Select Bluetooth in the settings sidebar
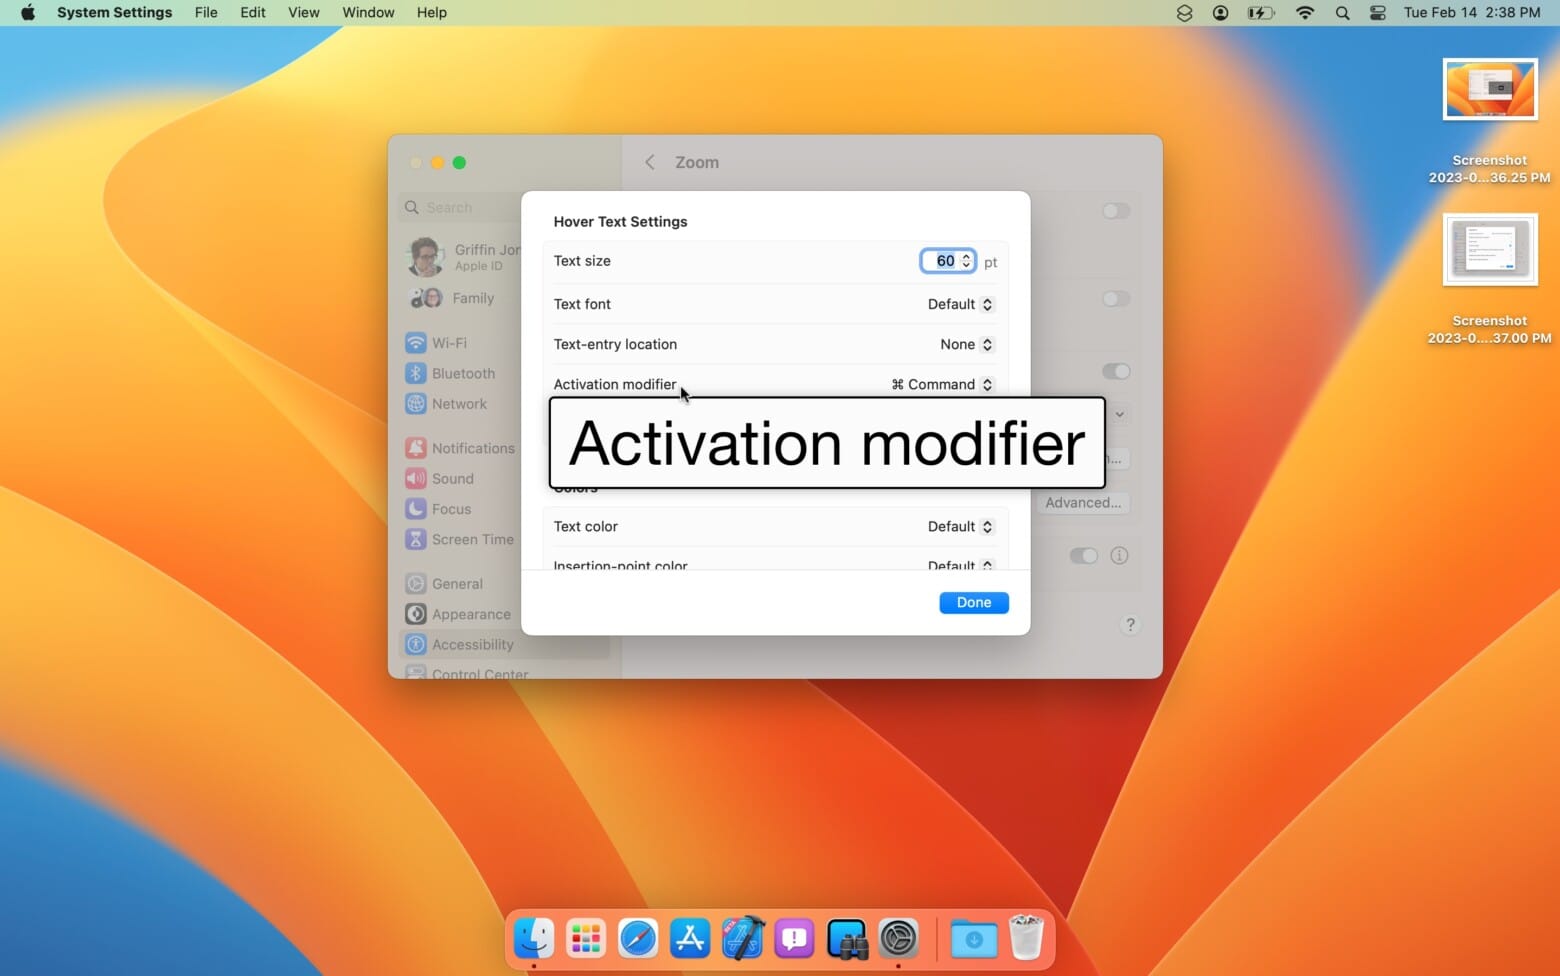1560x976 pixels. (463, 373)
